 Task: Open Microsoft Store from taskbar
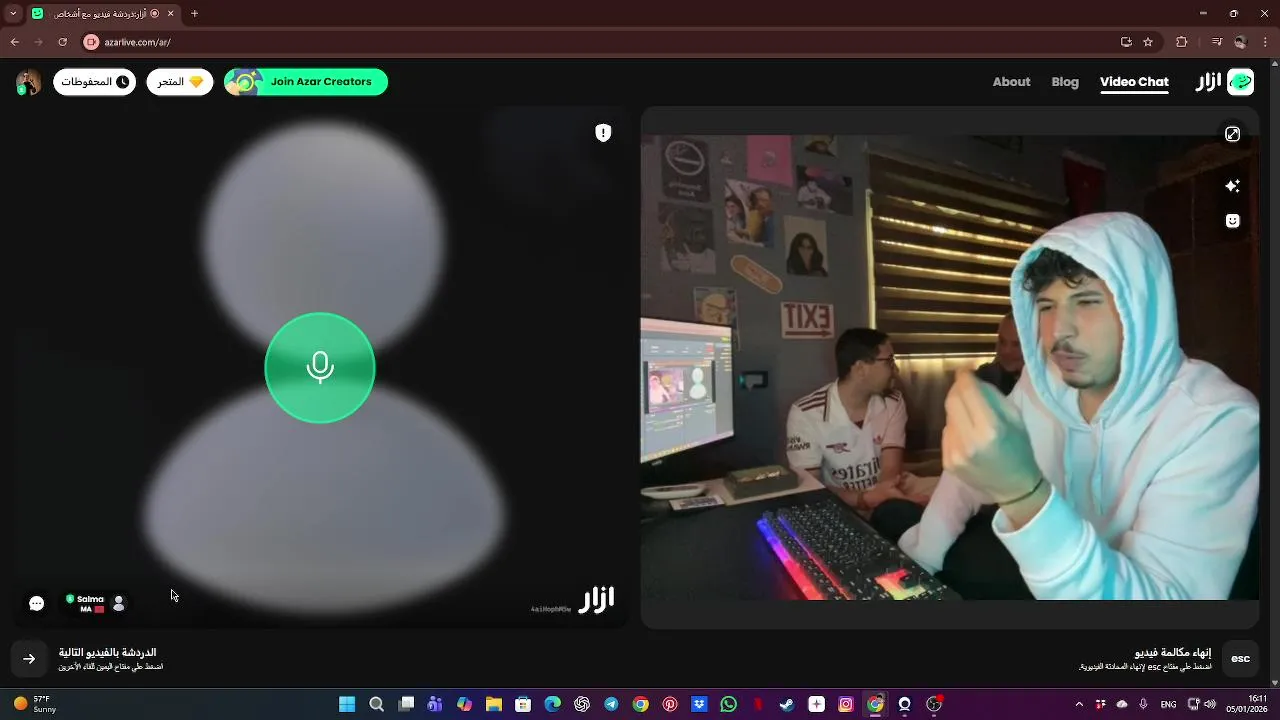pyautogui.click(x=523, y=704)
